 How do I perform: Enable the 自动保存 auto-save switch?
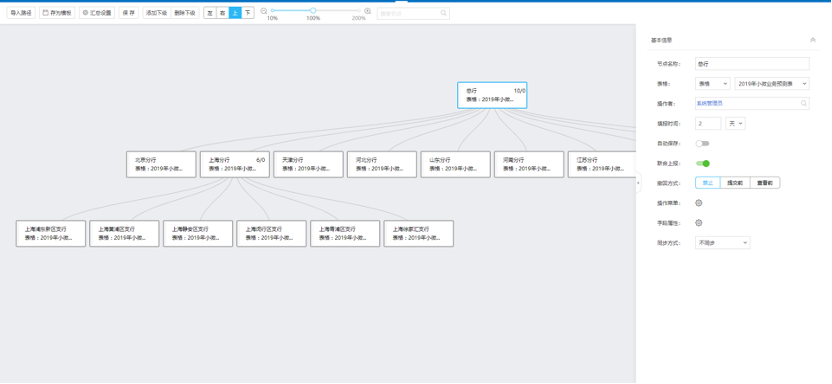pyautogui.click(x=703, y=143)
